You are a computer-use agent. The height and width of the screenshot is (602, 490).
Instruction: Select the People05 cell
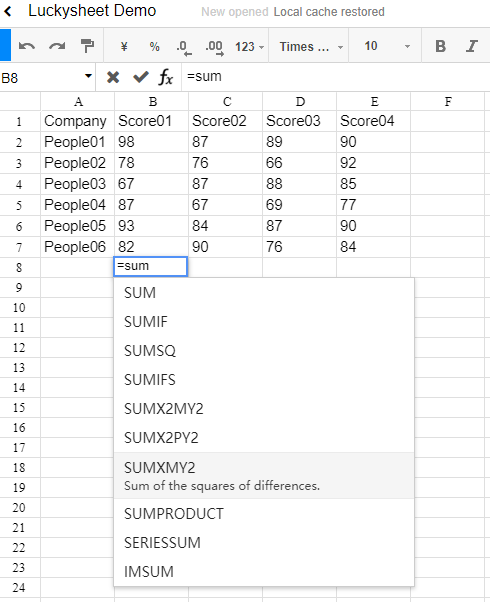78,226
